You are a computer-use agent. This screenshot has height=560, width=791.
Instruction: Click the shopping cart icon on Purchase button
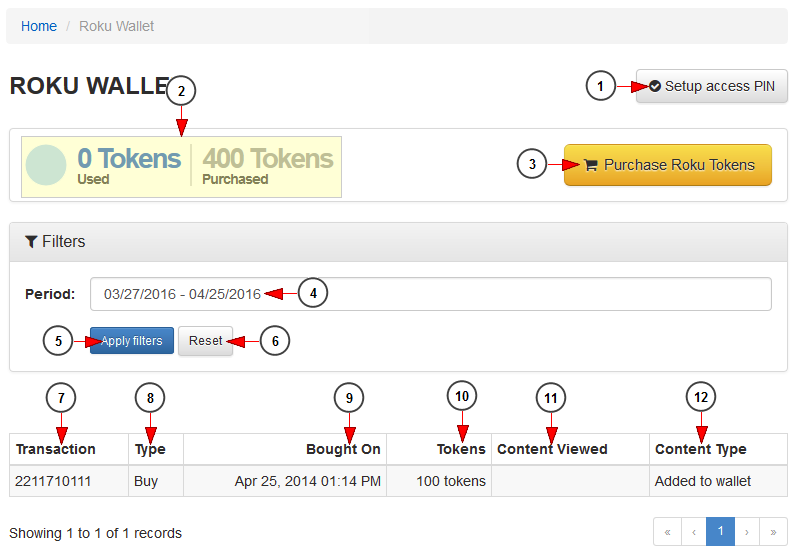point(591,165)
